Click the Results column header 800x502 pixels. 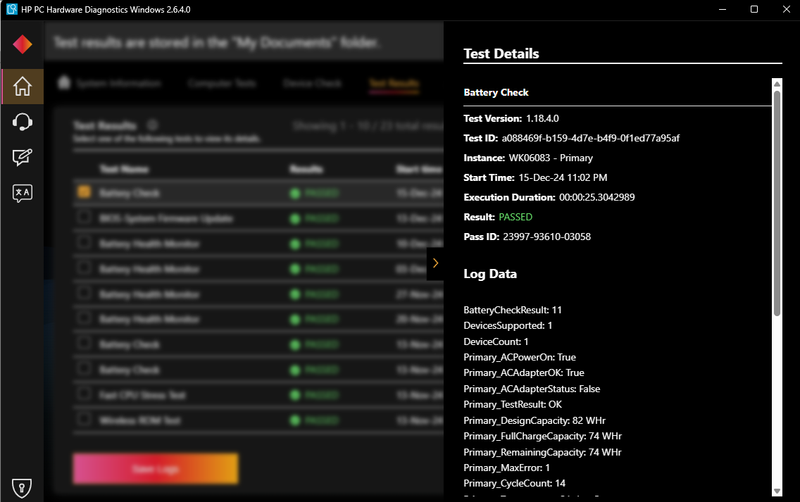[x=306, y=169]
